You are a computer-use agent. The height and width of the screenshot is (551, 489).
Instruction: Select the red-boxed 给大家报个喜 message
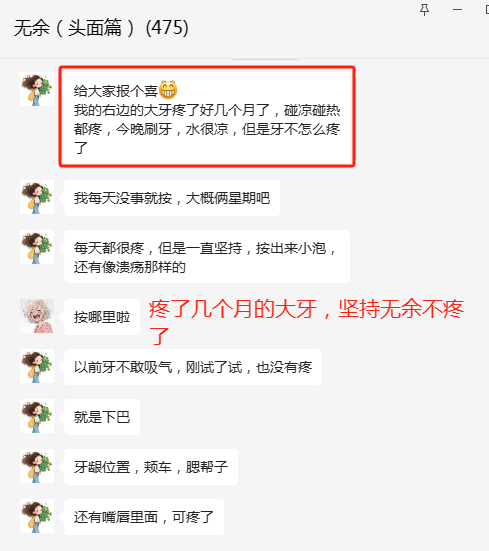207,116
